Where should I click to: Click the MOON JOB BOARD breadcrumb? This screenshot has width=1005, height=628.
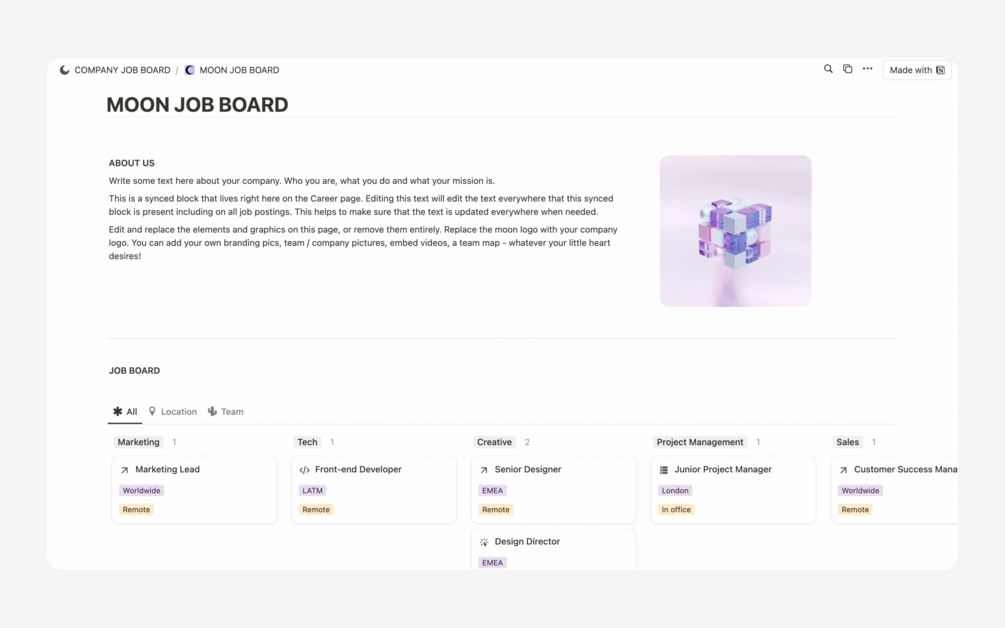(x=239, y=70)
